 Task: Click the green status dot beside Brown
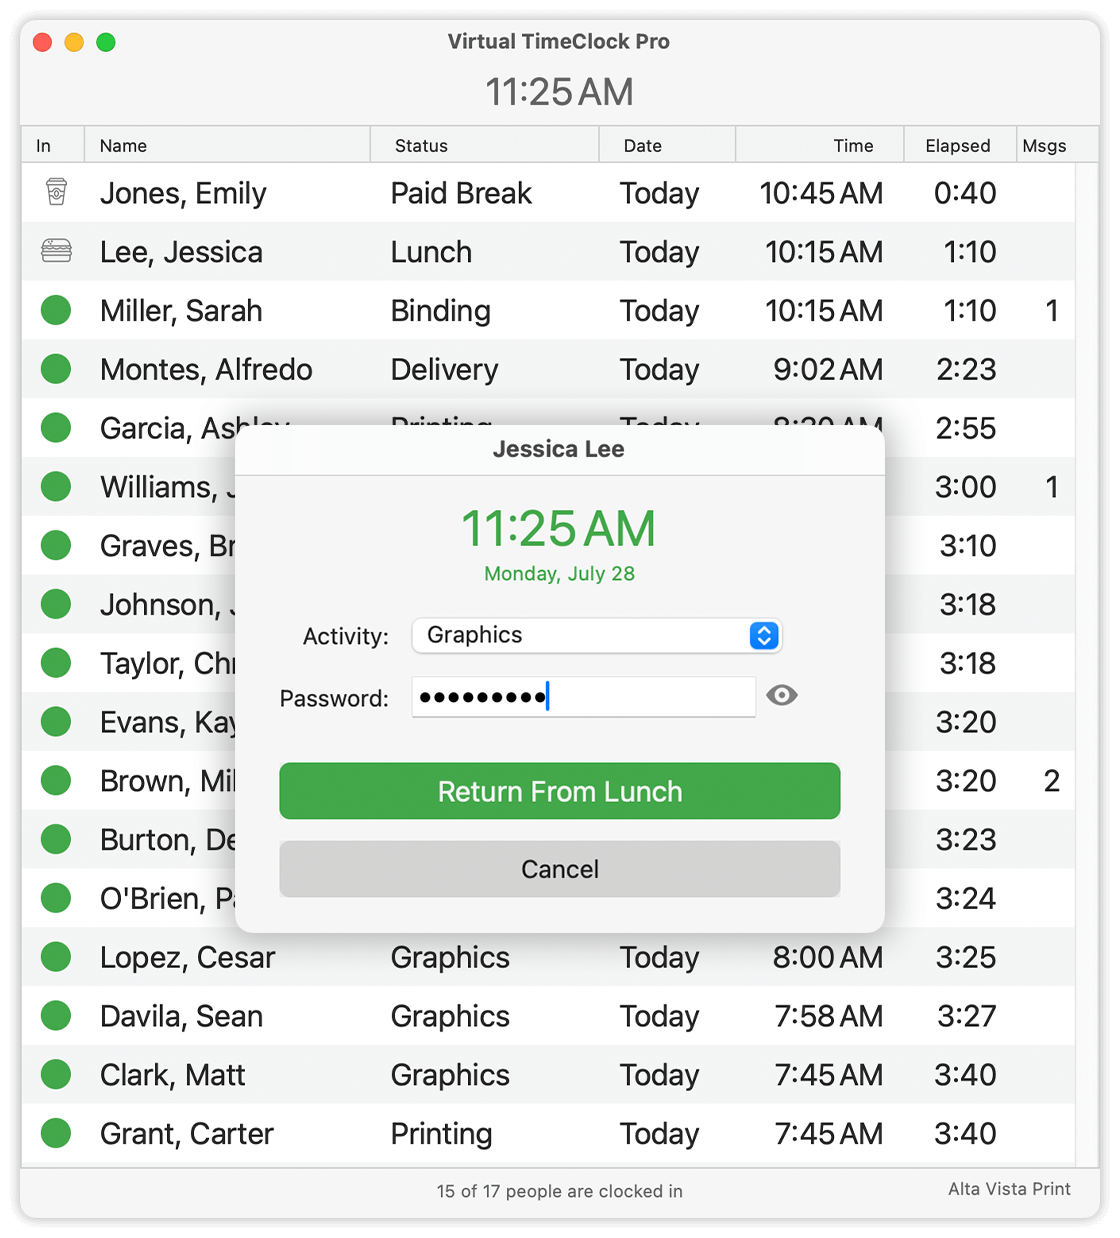point(56,780)
